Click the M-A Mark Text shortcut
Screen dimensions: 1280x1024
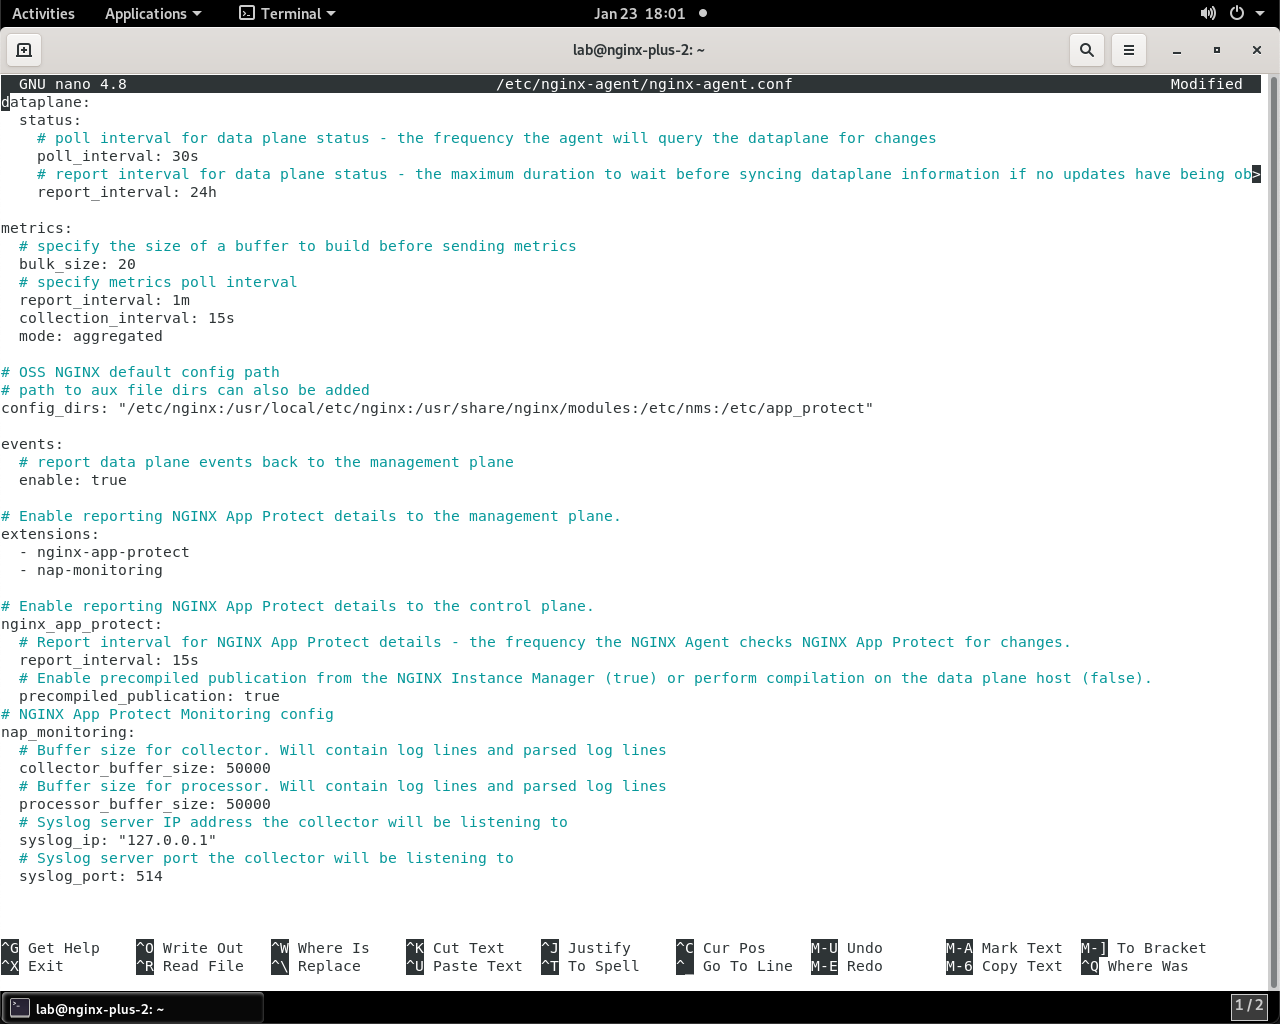pos(1005,948)
